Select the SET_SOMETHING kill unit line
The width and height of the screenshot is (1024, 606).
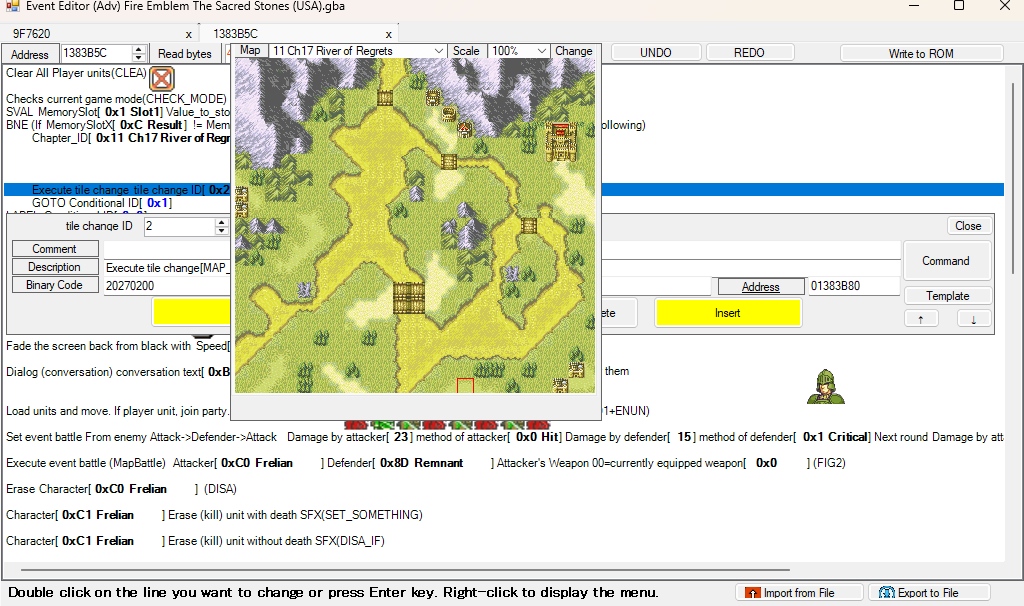[214, 515]
